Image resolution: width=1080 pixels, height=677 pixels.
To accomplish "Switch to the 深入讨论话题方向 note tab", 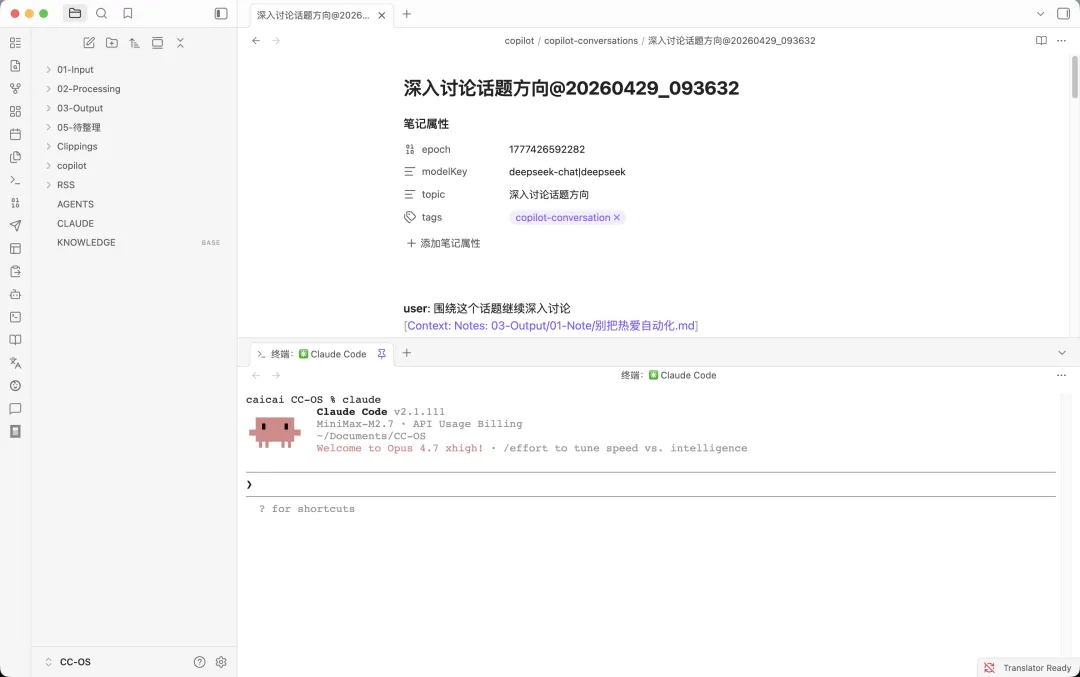I will pos(310,15).
